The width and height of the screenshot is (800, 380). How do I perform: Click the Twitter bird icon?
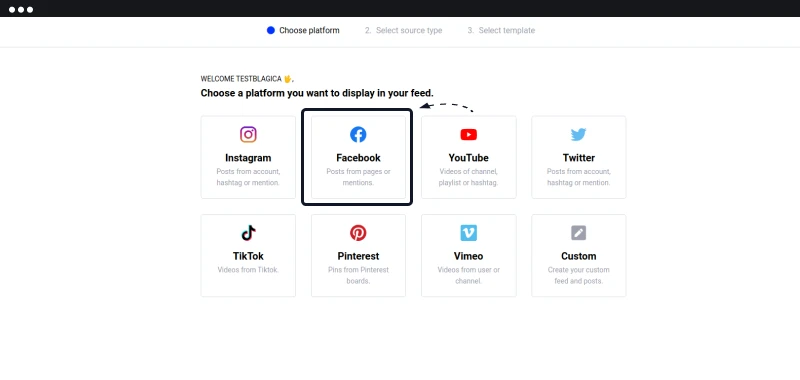[x=579, y=135]
